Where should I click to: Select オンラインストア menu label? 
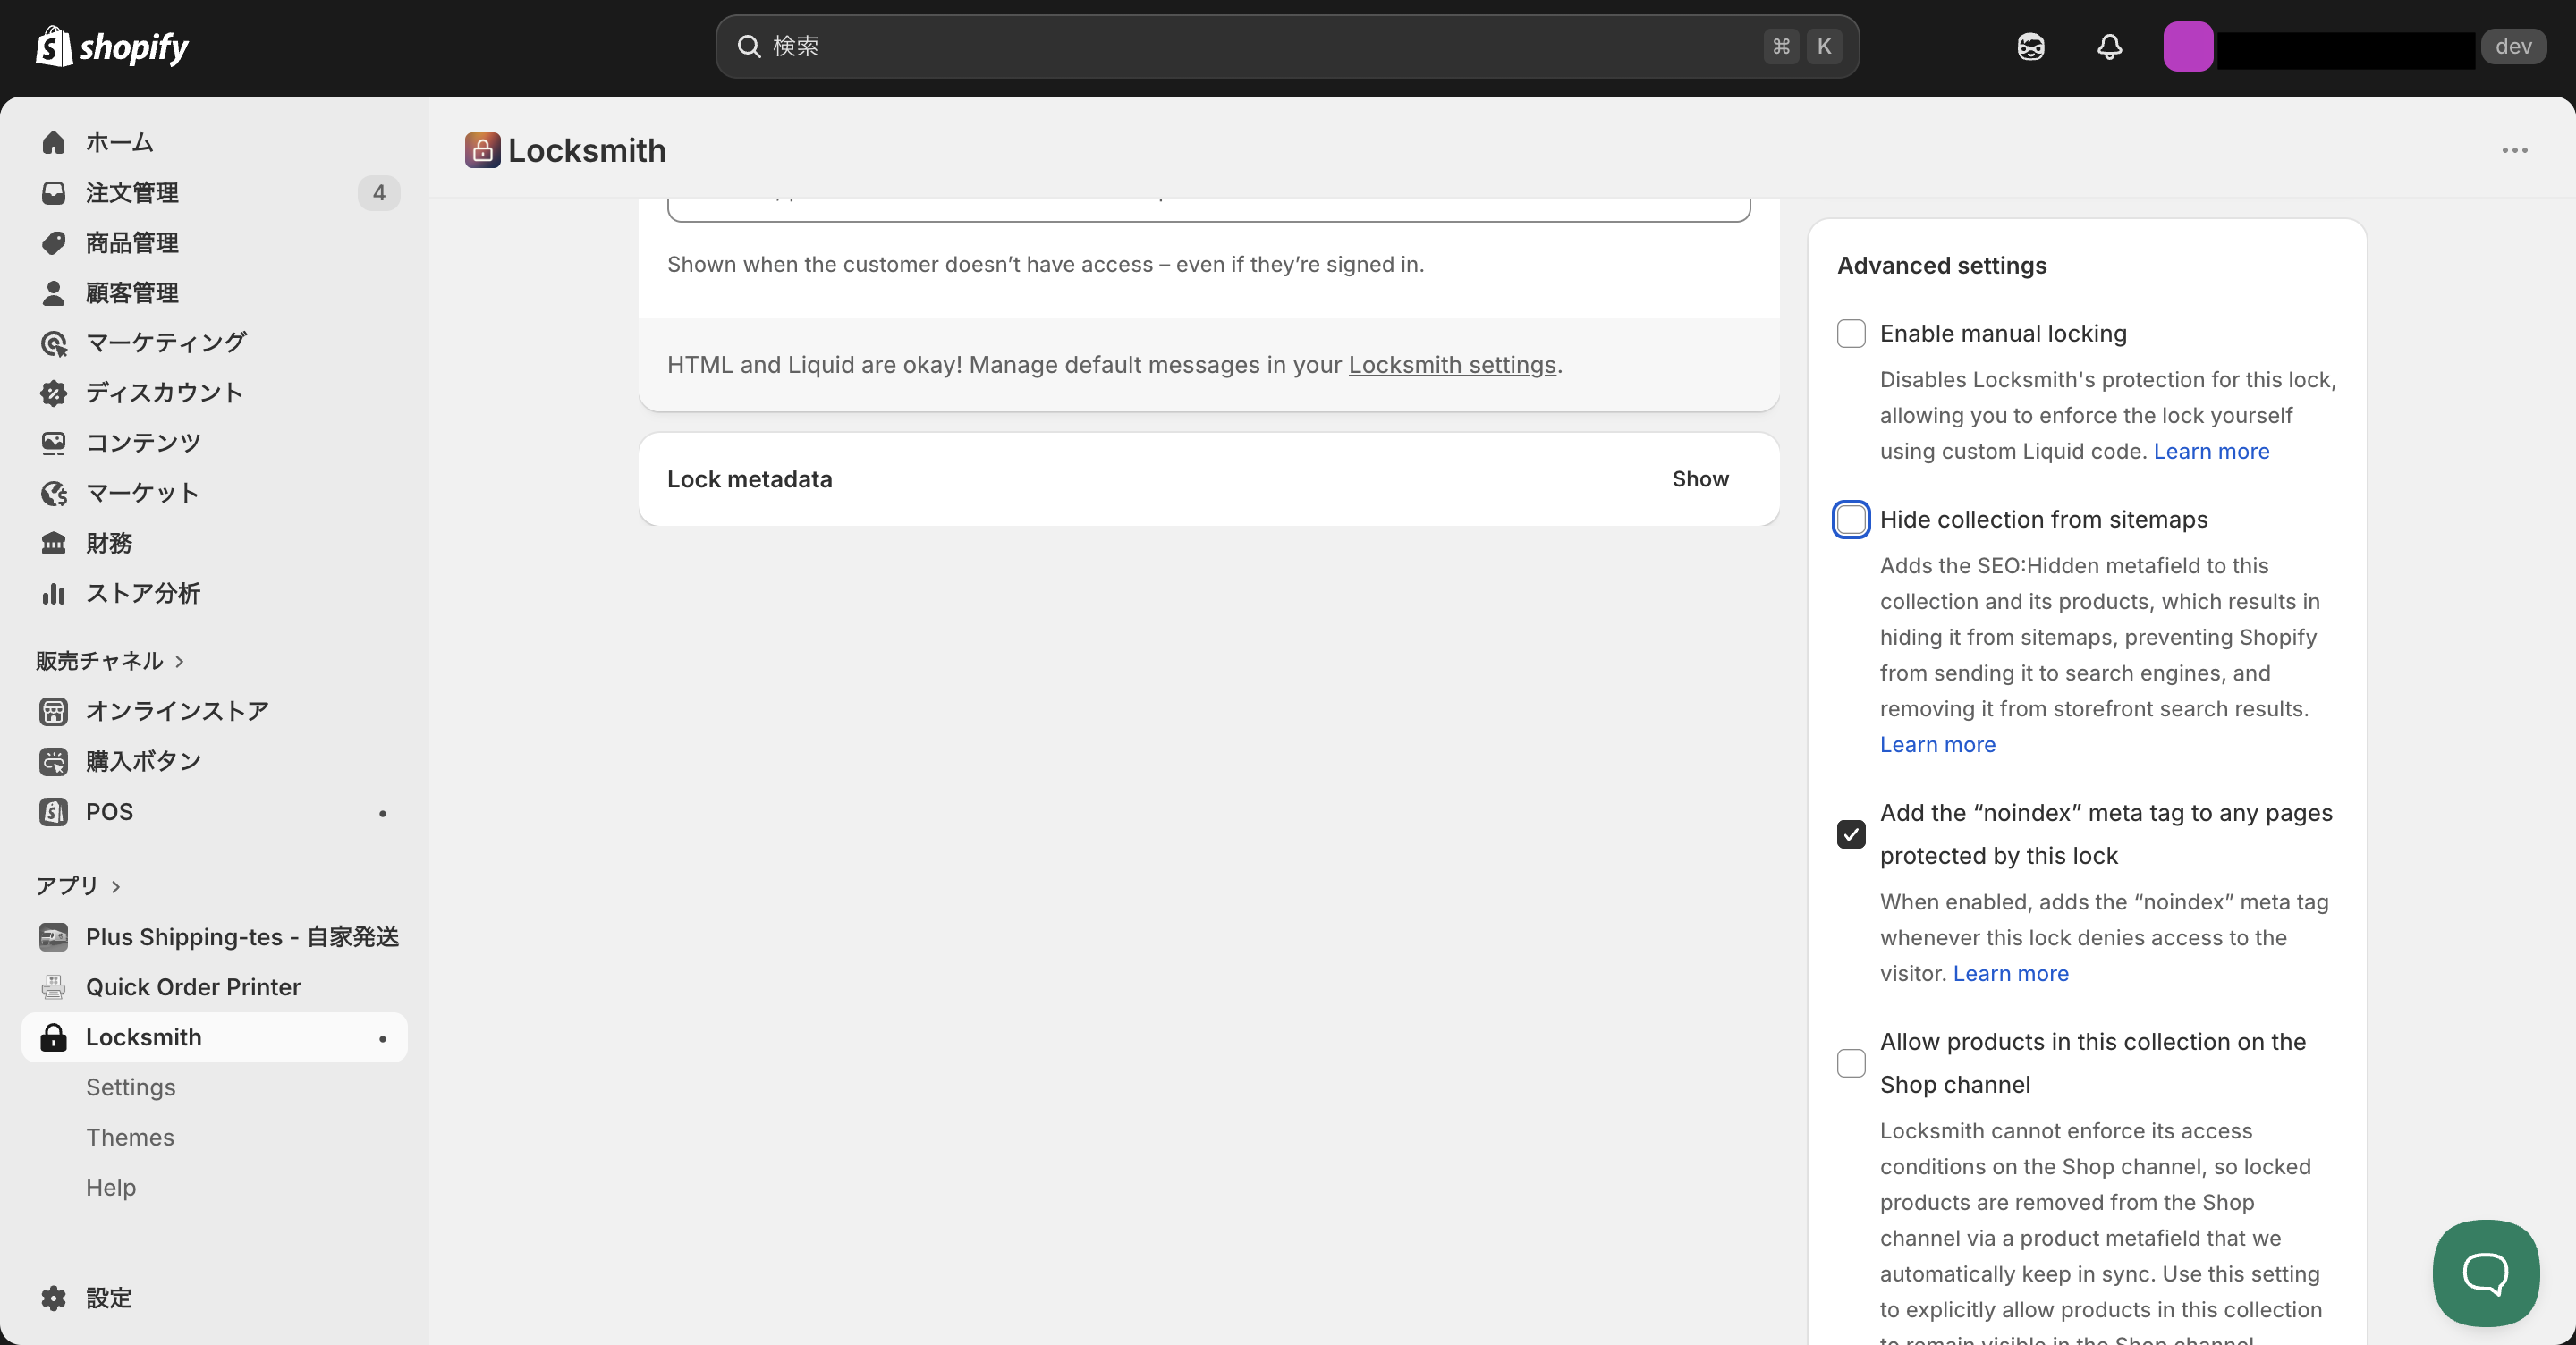click(177, 711)
